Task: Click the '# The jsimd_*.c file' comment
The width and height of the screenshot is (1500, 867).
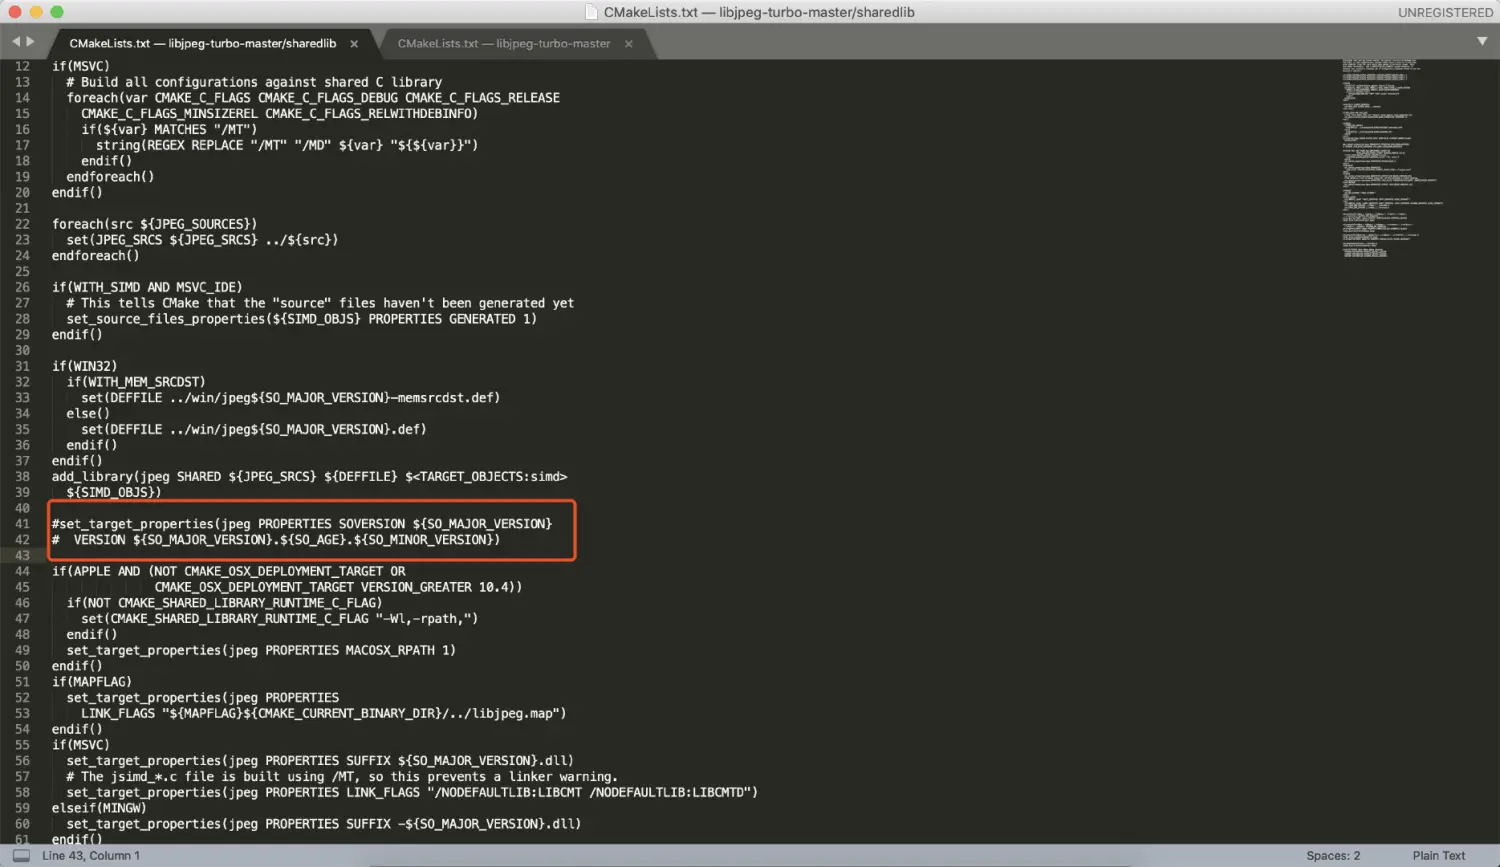Action: (x=342, y=777)
